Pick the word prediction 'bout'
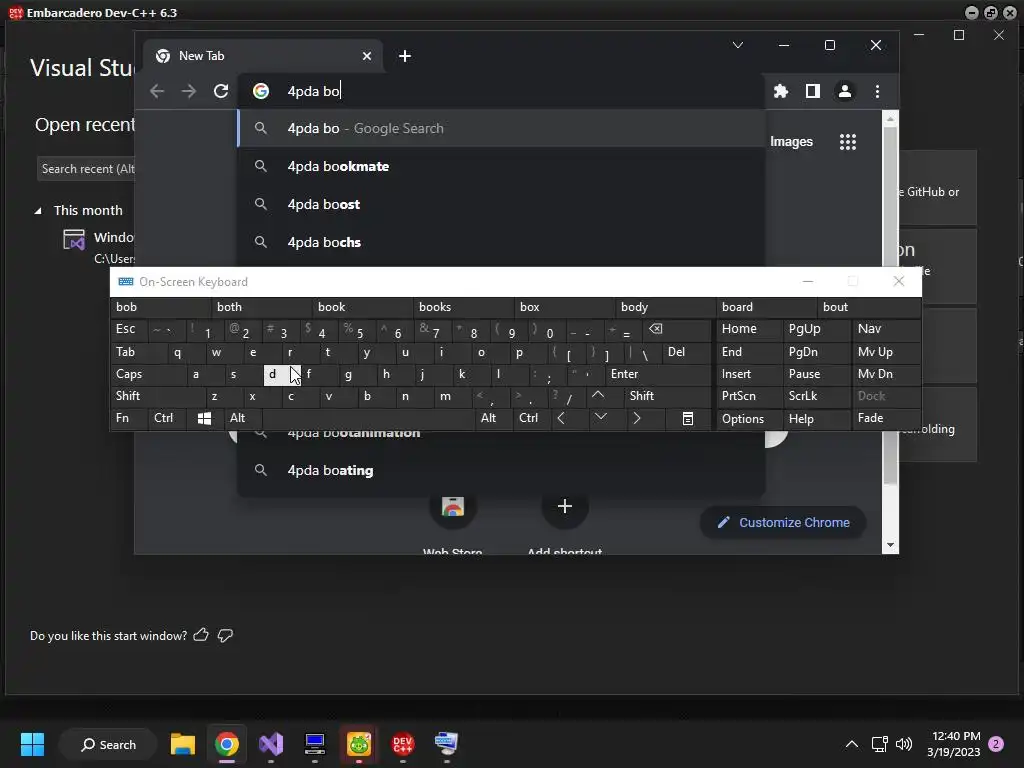Viewport: 1024px width, 768px height. tap(869, 307)
